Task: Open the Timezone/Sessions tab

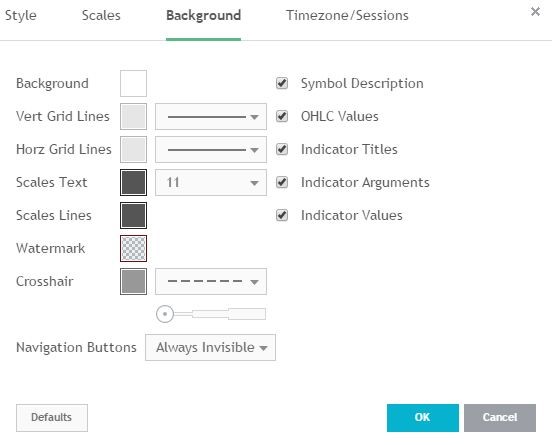Action: tap(347, 15)
